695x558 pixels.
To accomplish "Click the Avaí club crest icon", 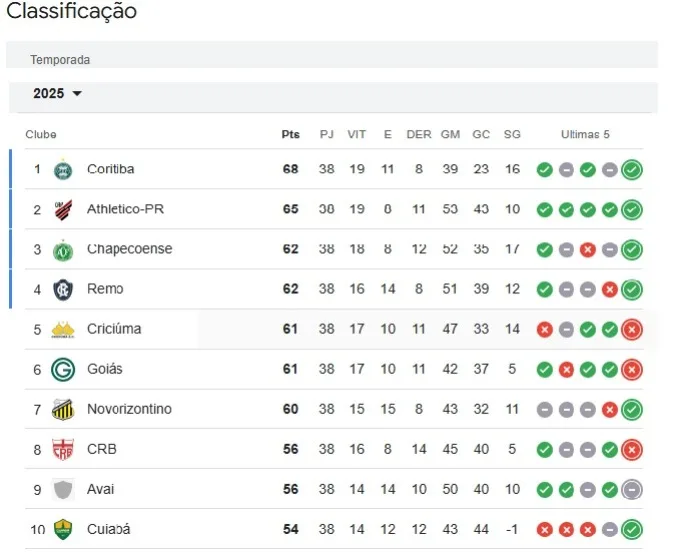I will click(x=63, y=489).
